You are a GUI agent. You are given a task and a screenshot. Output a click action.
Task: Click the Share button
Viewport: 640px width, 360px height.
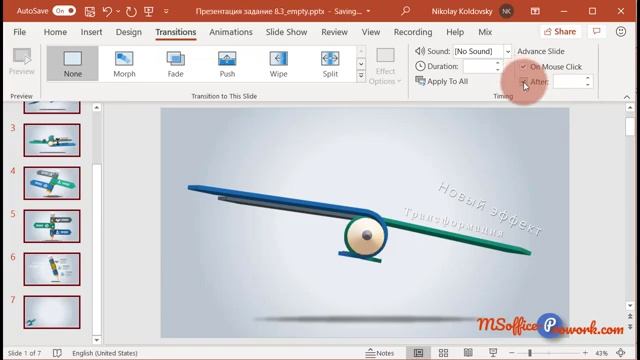(x=560, y=31)
